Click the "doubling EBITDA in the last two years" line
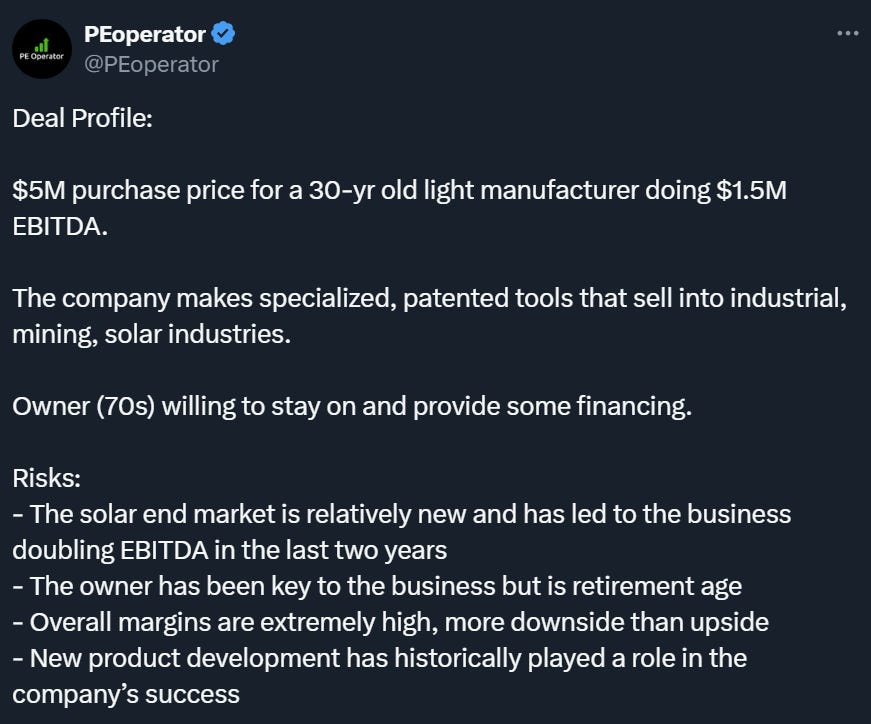871x724 pixels. 229,550
